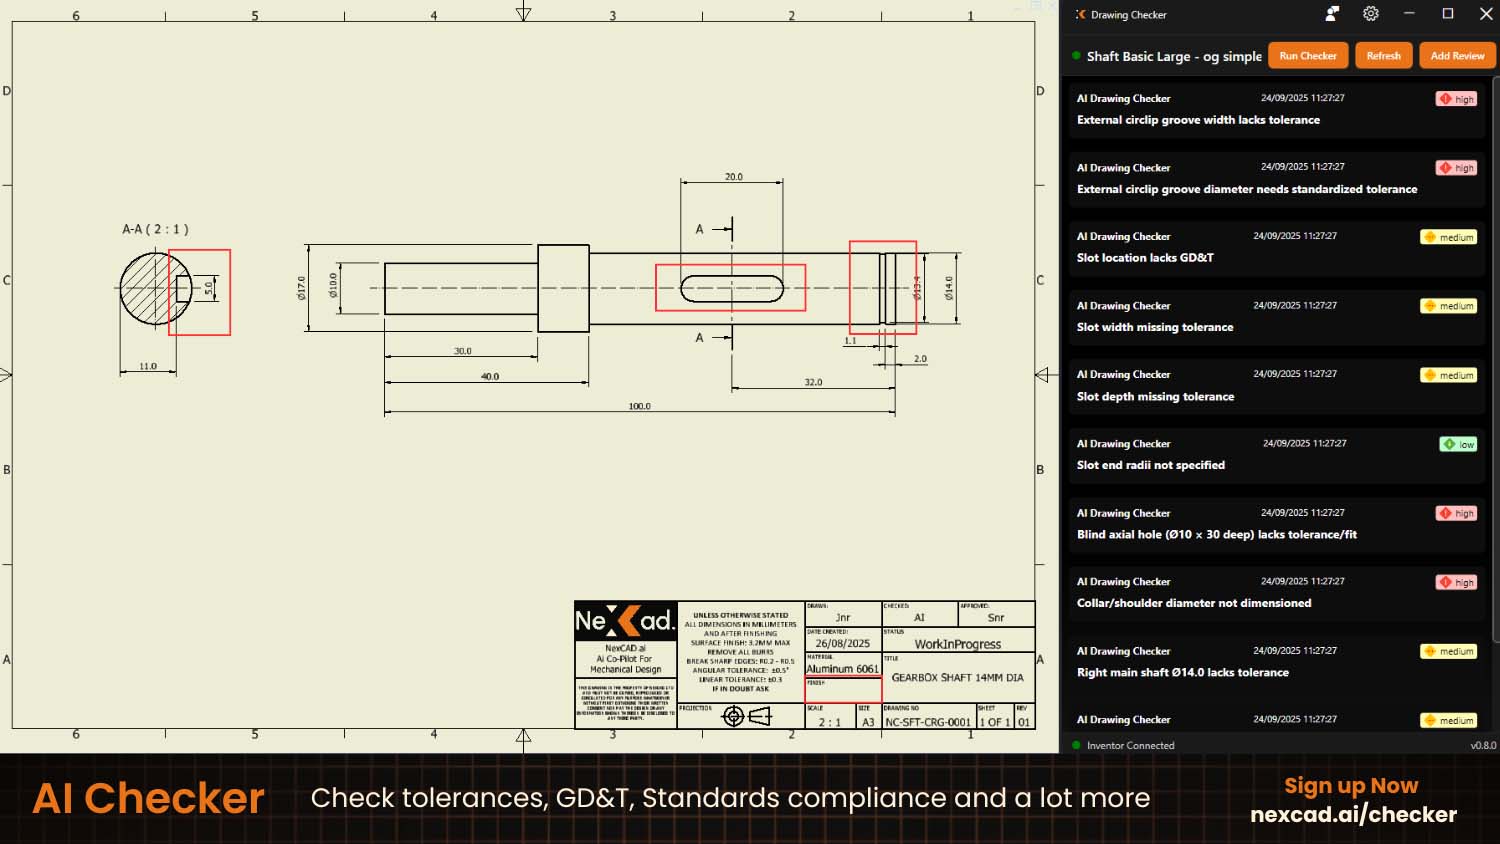Click the high badge on blind axial hole issue
The height and width of the screenshot is (844, 1500).
1456,512
